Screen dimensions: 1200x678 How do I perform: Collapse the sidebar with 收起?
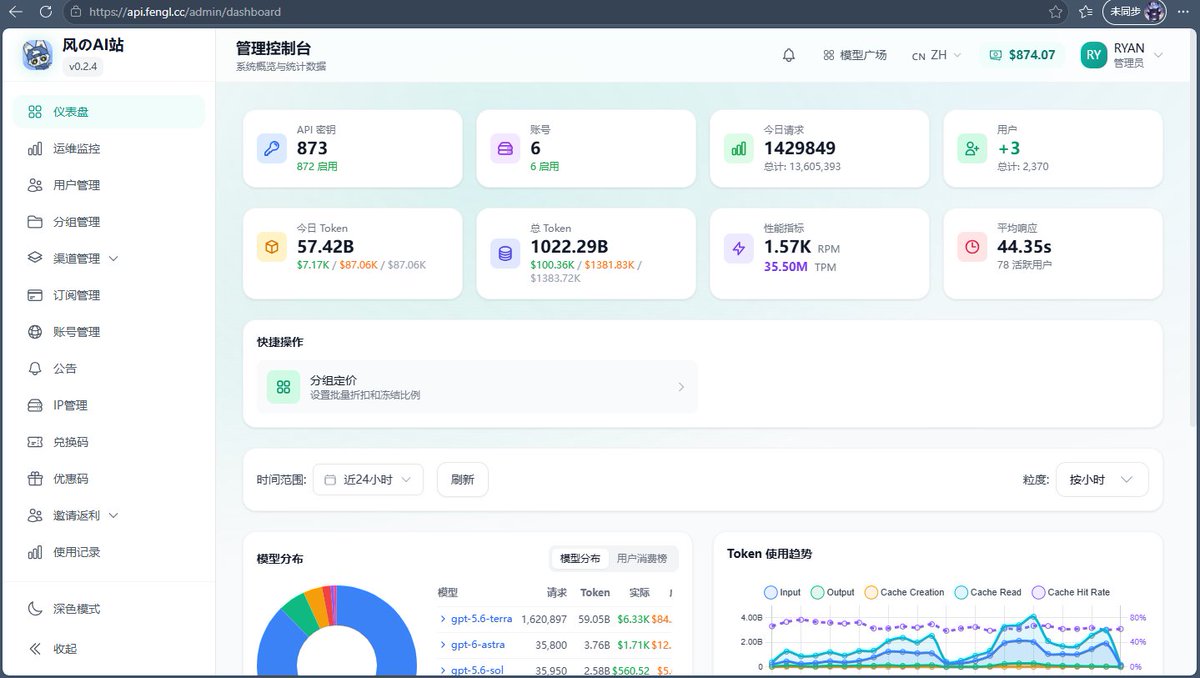pyautogui.click(x=108, y=648)
